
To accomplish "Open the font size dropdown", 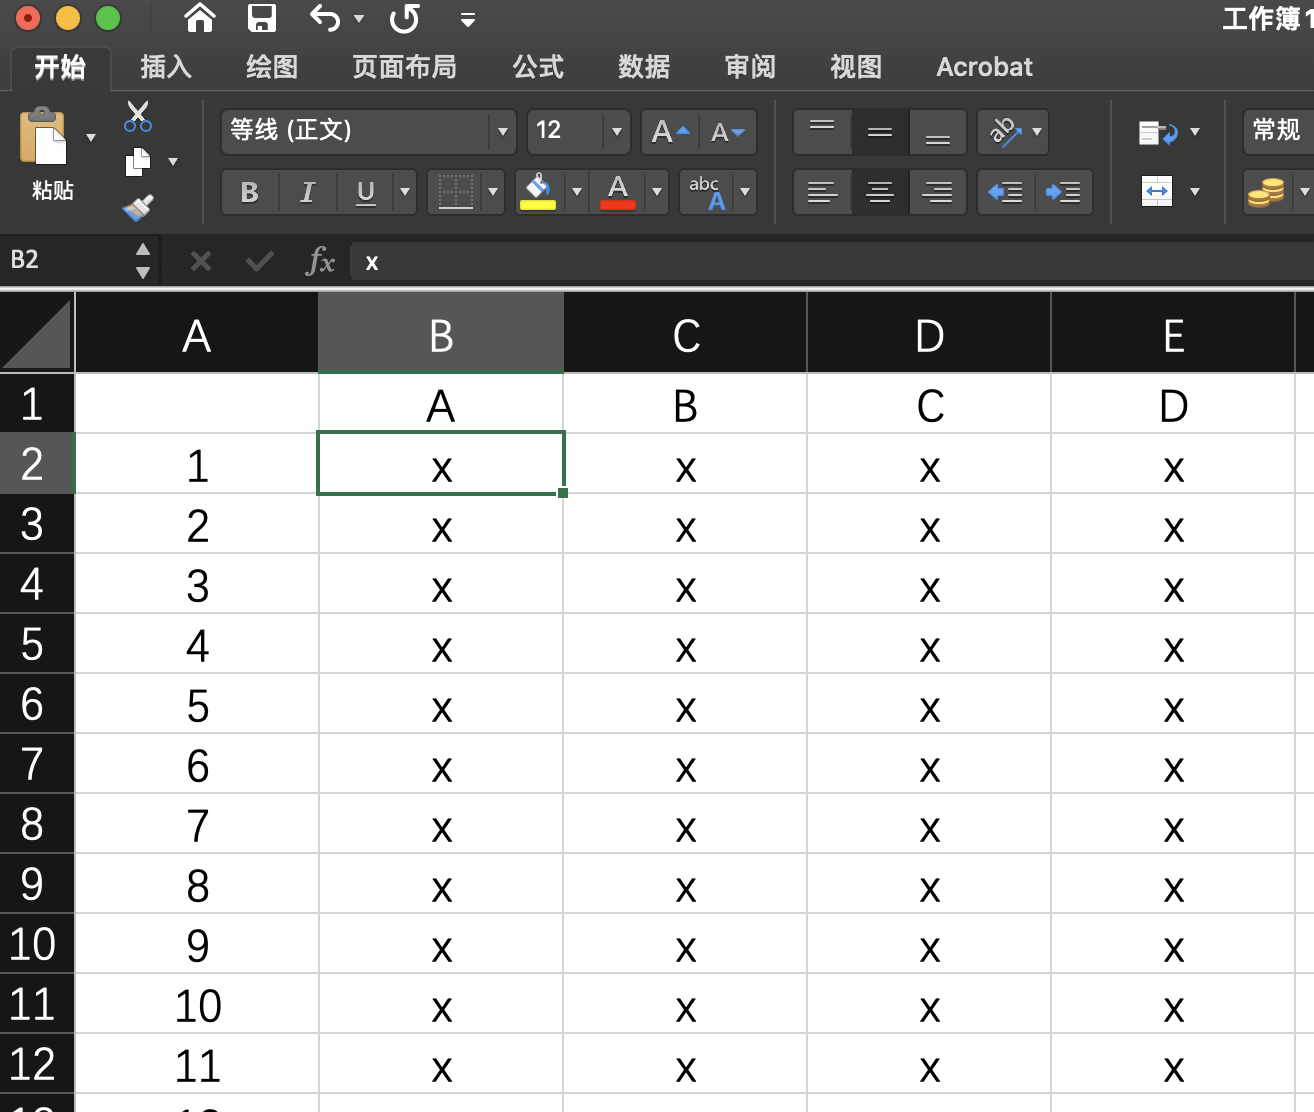I will point(616,131).
